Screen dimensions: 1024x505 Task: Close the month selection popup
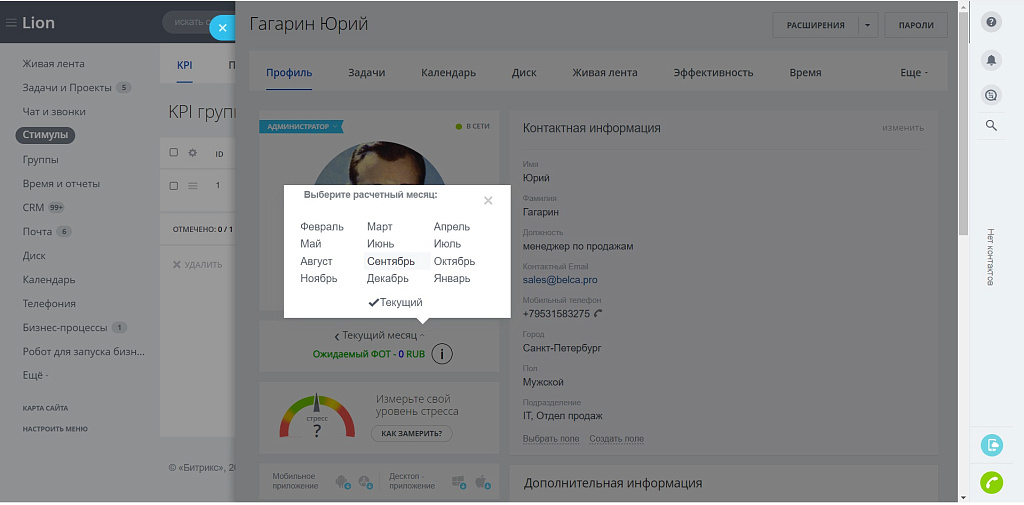[488, 201]
